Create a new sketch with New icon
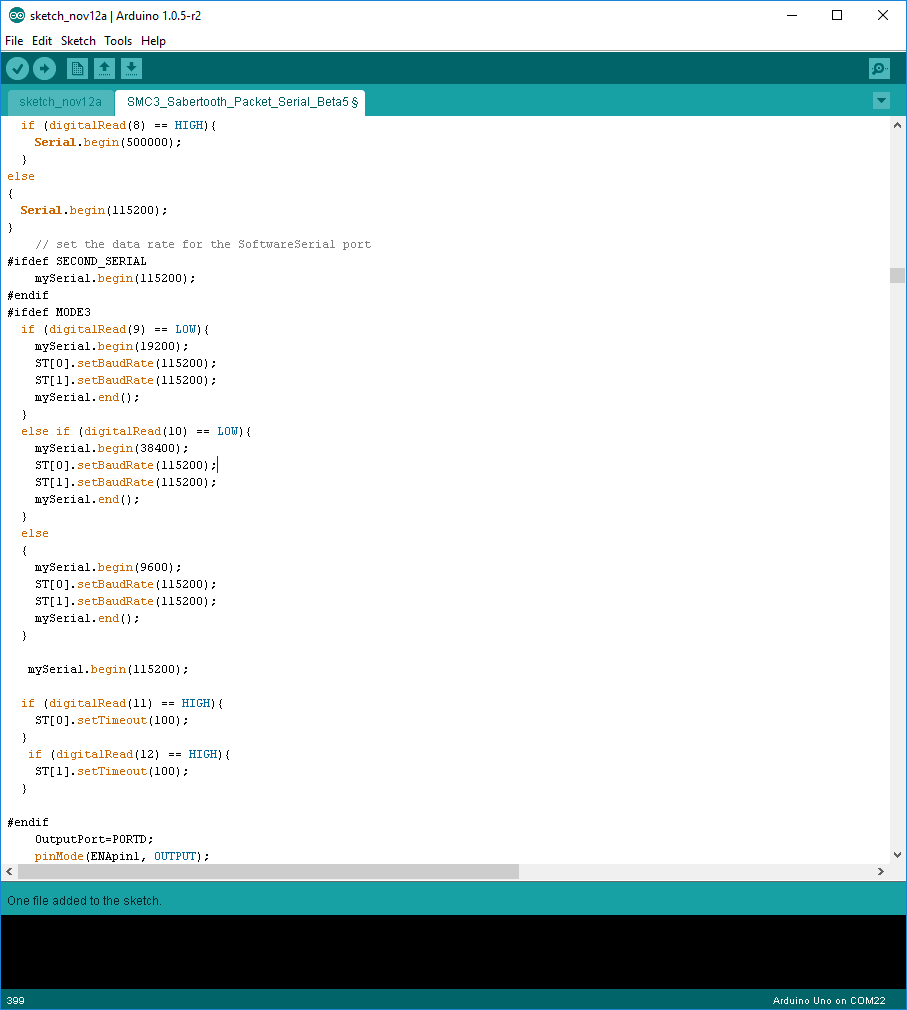The width and height of the screenshot is (907, 1010). [77, 68]
